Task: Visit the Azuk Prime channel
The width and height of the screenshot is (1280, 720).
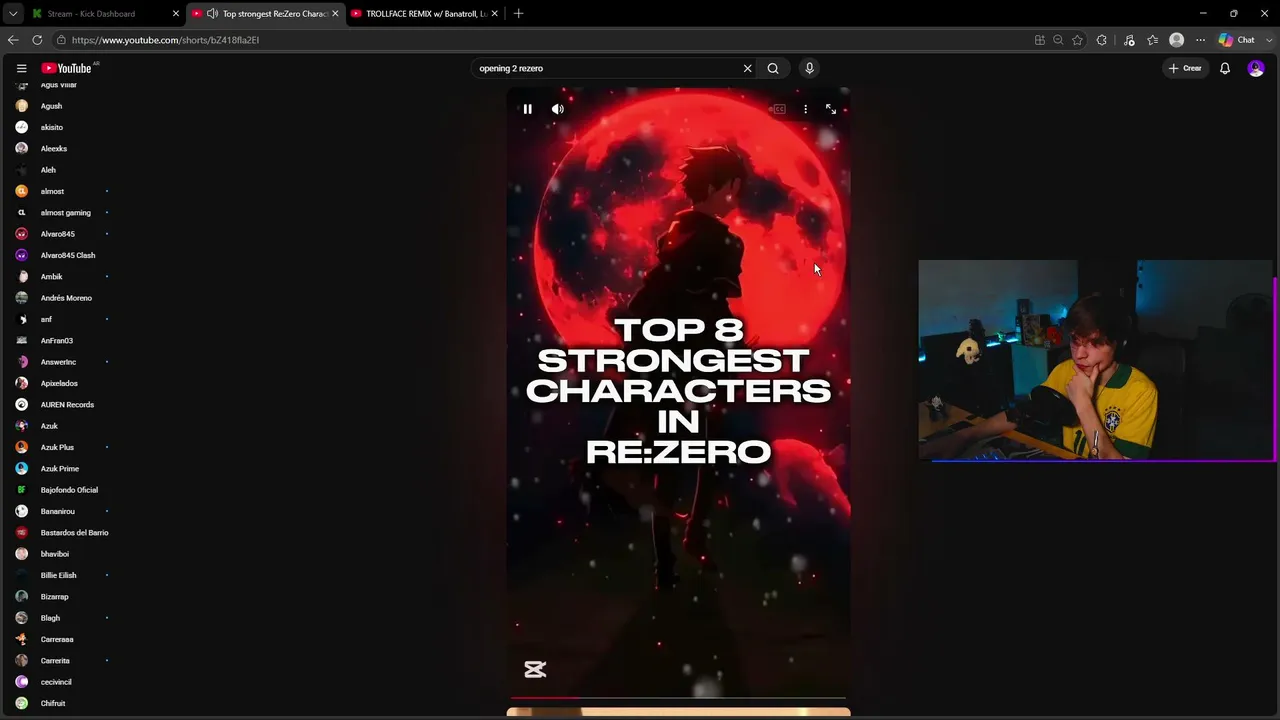Action: [x=60, y=469]
